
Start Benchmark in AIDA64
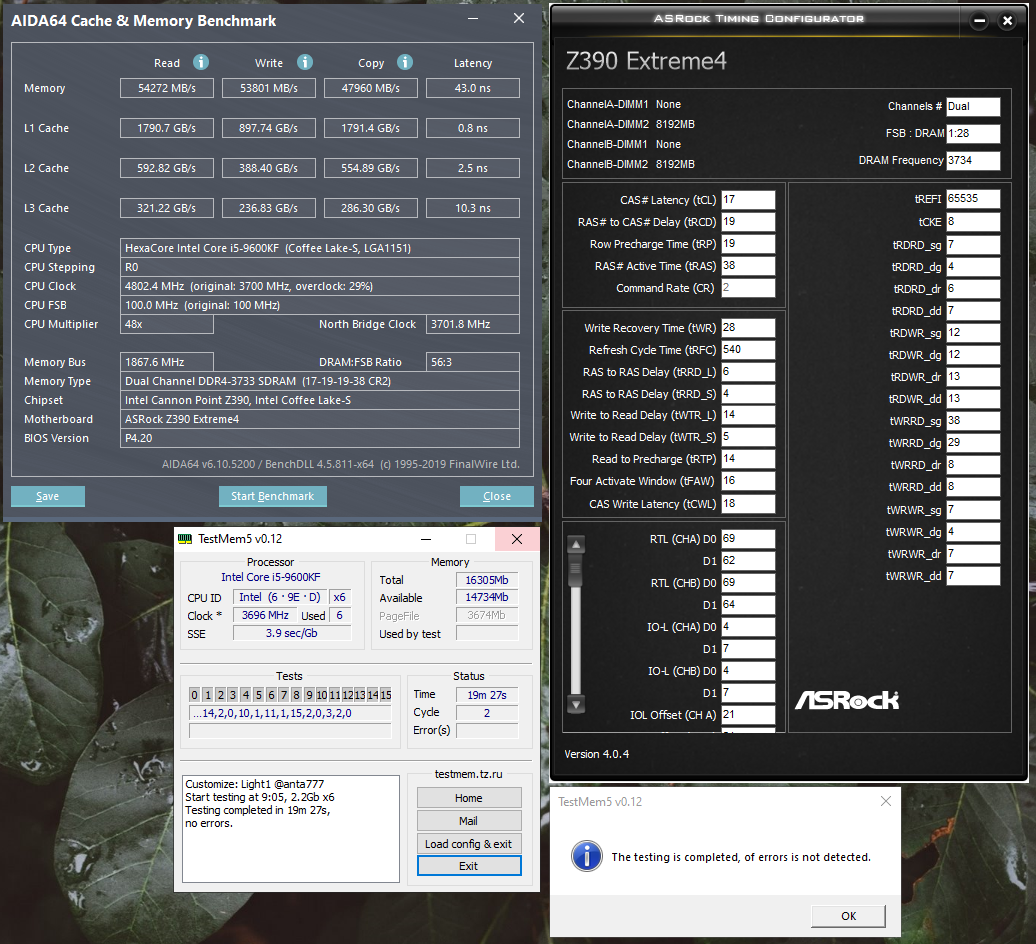coord(272,496)
